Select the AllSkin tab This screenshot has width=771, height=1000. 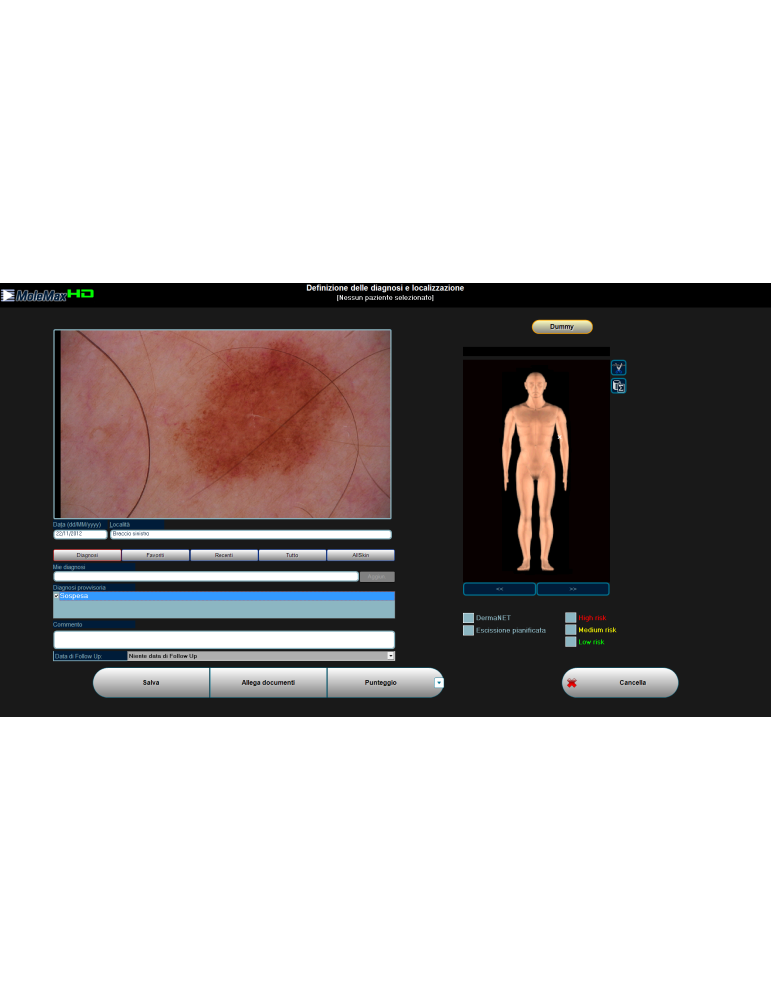coord(361,555)
